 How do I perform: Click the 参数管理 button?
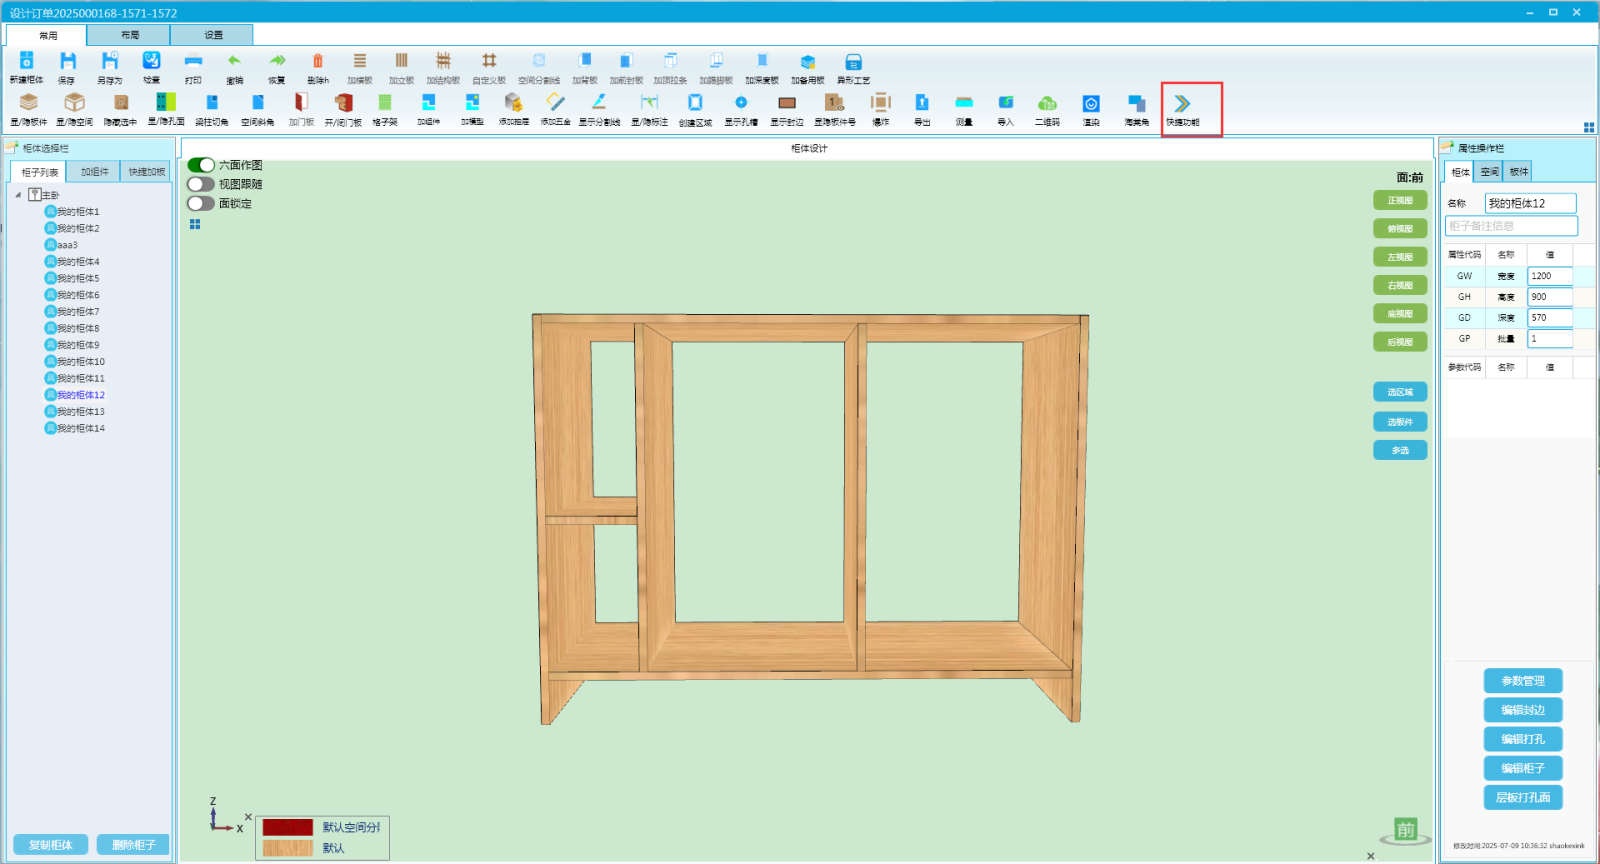(1523, 681)
